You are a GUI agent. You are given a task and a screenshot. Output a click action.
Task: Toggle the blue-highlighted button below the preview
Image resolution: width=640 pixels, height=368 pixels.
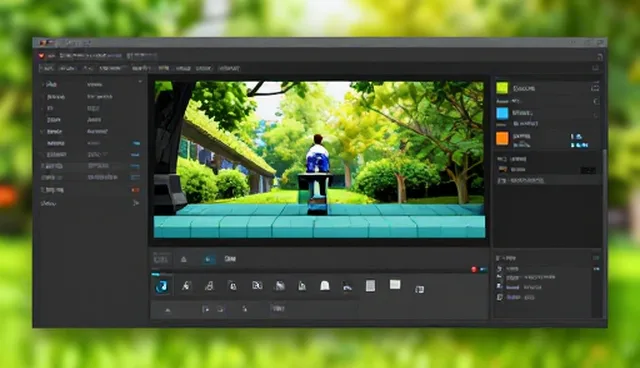tap(209, 259)
